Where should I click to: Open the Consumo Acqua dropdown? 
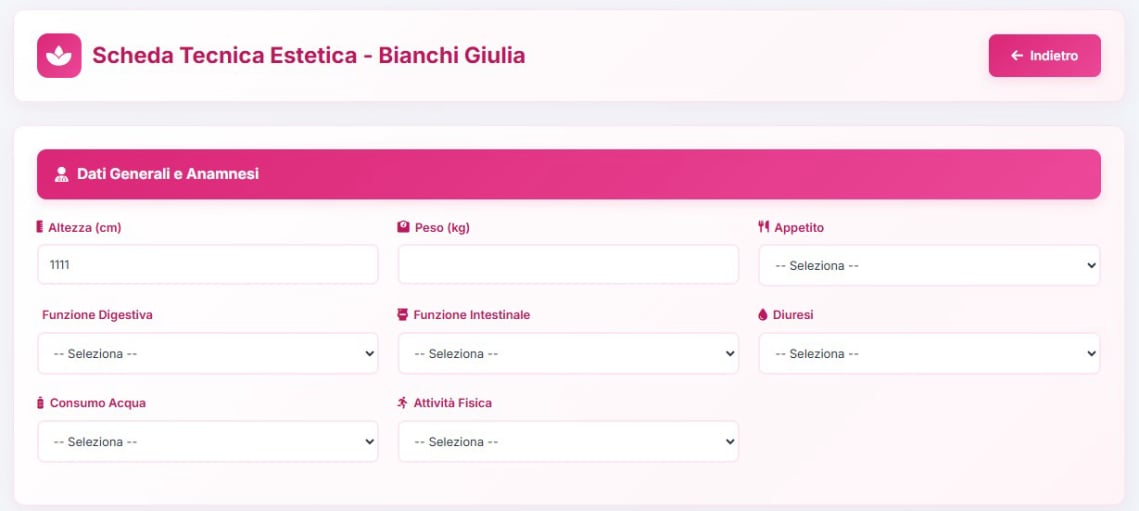[x=208, y=442]
